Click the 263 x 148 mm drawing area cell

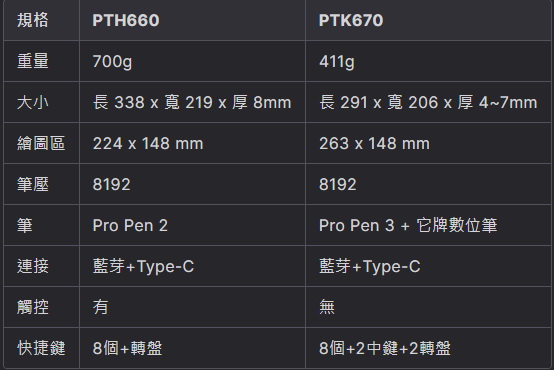click(x=428, y=143)
